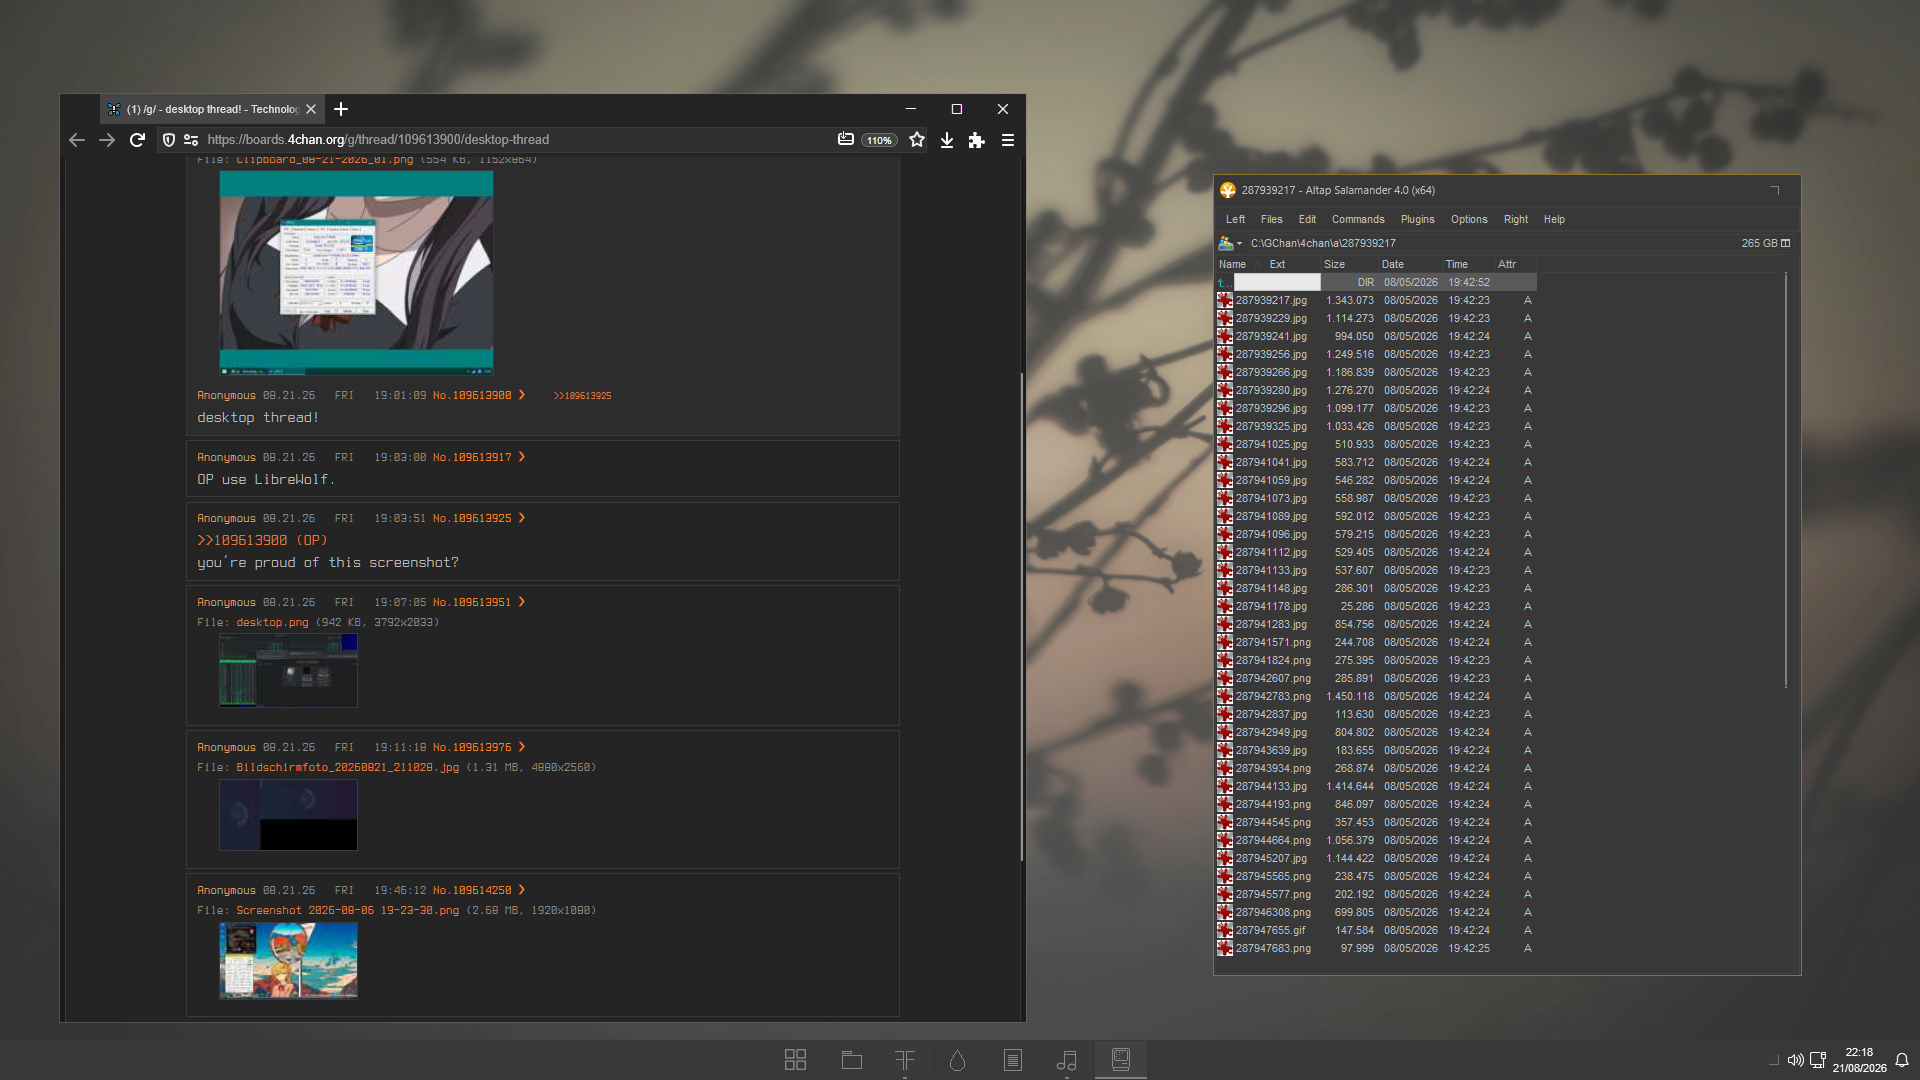Open the desktop.png image thumbnail
This screenshot has height=1080, width=1920.
pos(288,670)
